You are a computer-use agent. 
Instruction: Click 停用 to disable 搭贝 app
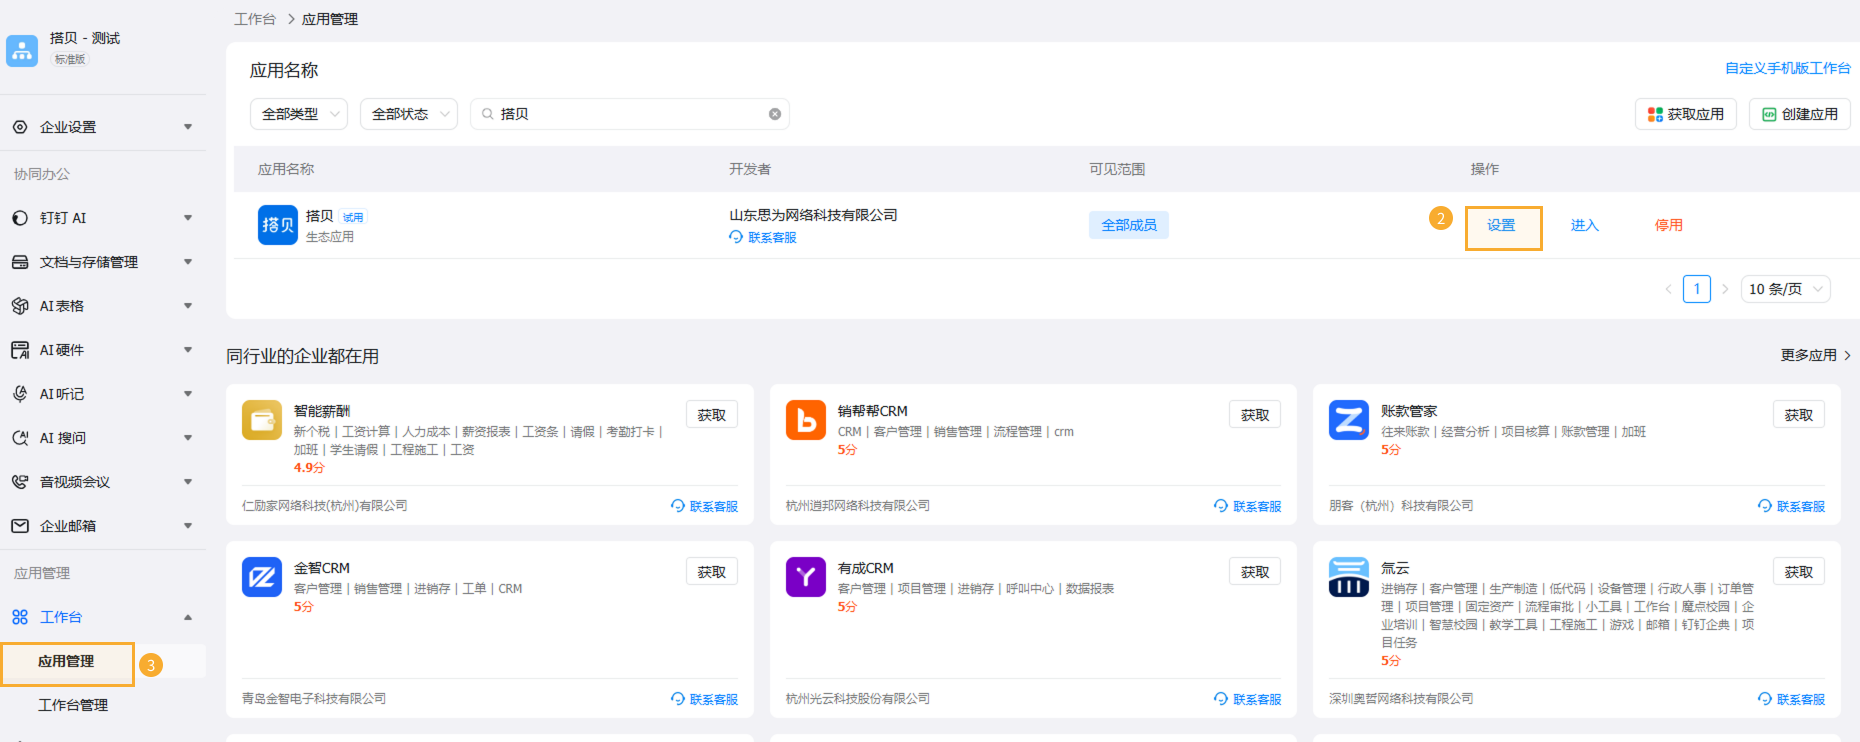1669,225
